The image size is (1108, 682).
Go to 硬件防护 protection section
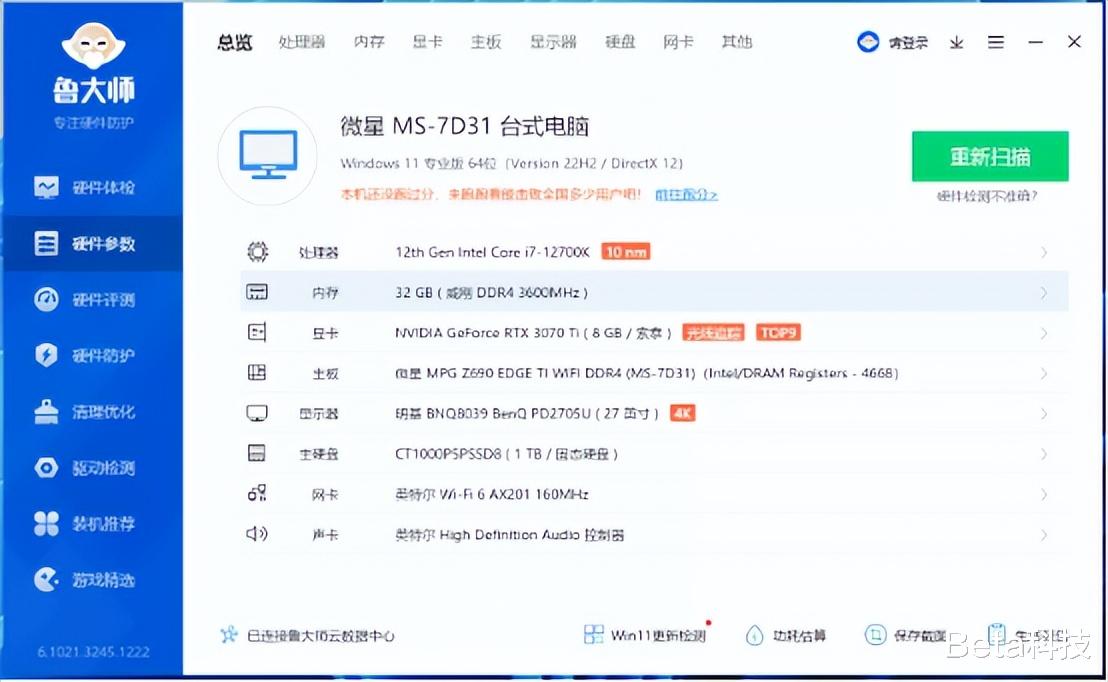[85, 355]
